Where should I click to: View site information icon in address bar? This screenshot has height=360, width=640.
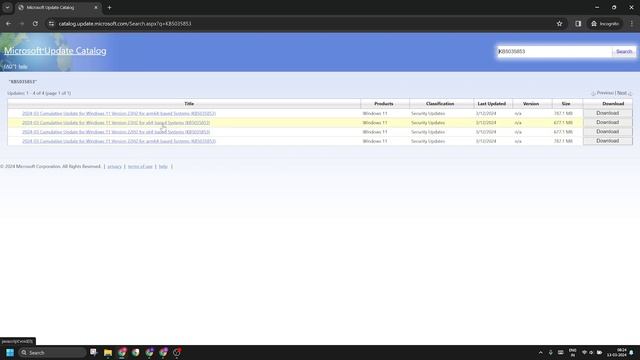pyautogui.click(x=51, y=24)
